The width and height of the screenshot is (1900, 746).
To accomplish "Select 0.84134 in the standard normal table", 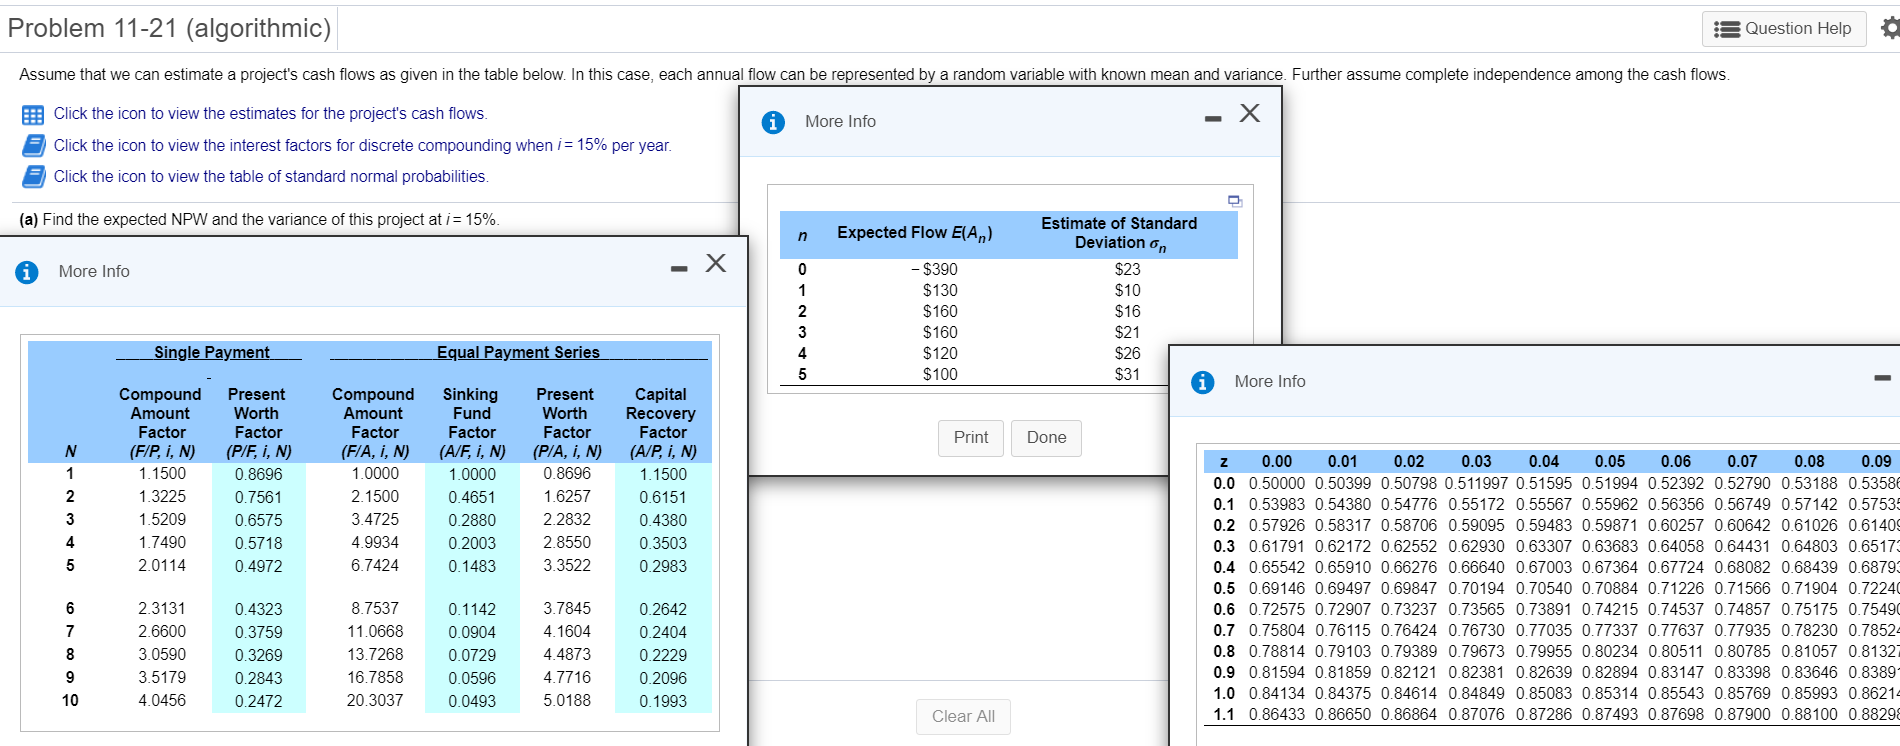I will [x=1277, y=694].
